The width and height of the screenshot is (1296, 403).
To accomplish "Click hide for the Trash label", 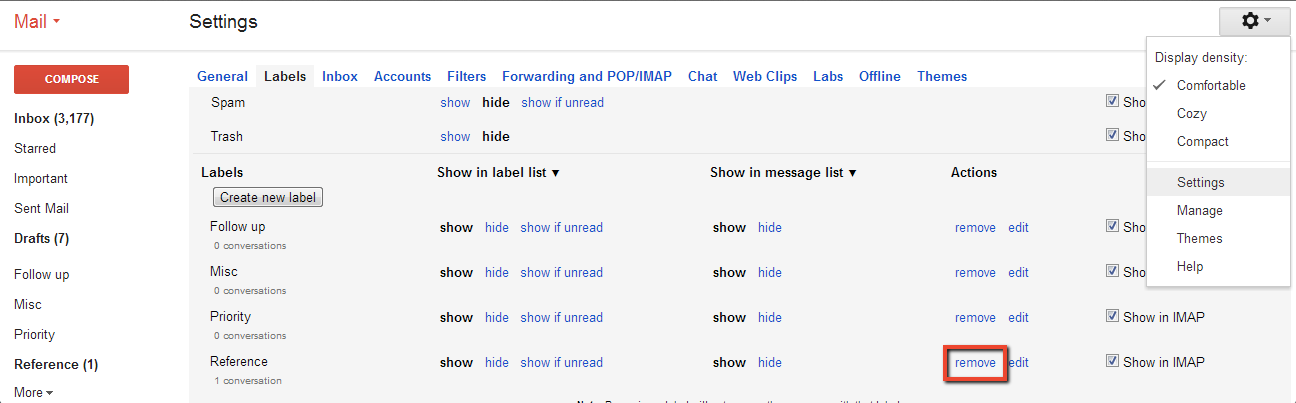I will tap(496, 136).
